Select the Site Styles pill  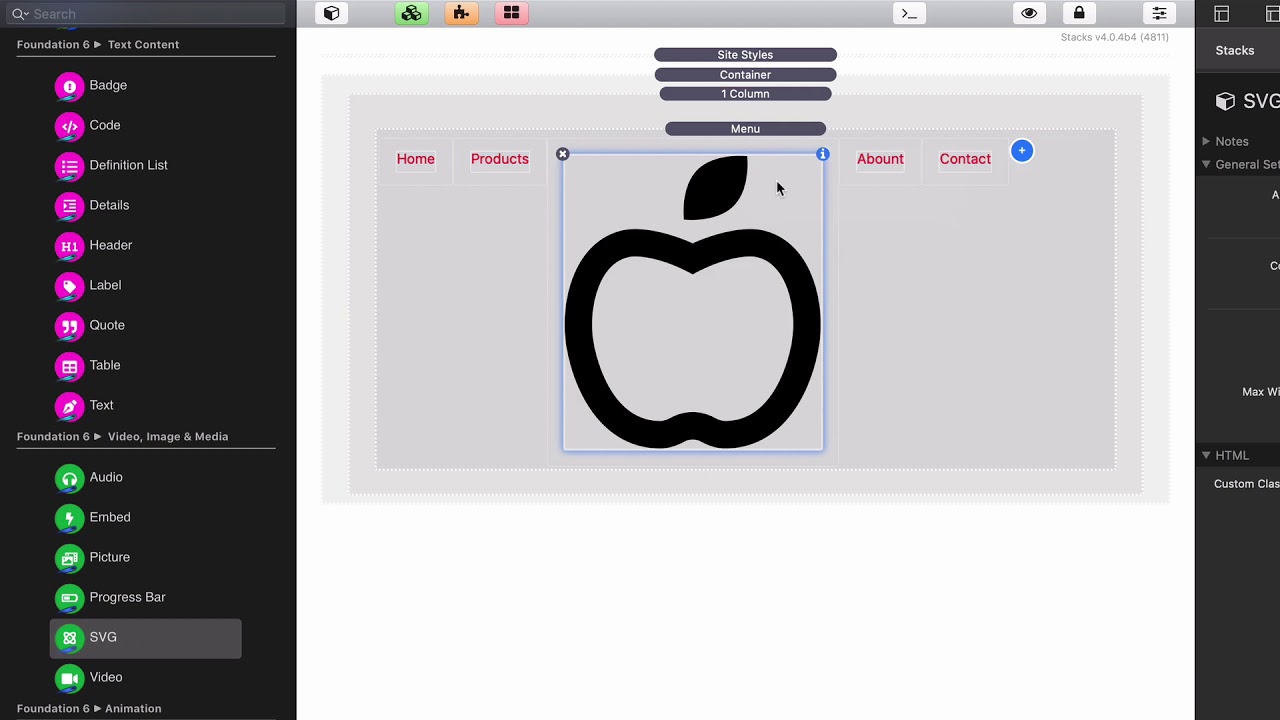(745, 55)
